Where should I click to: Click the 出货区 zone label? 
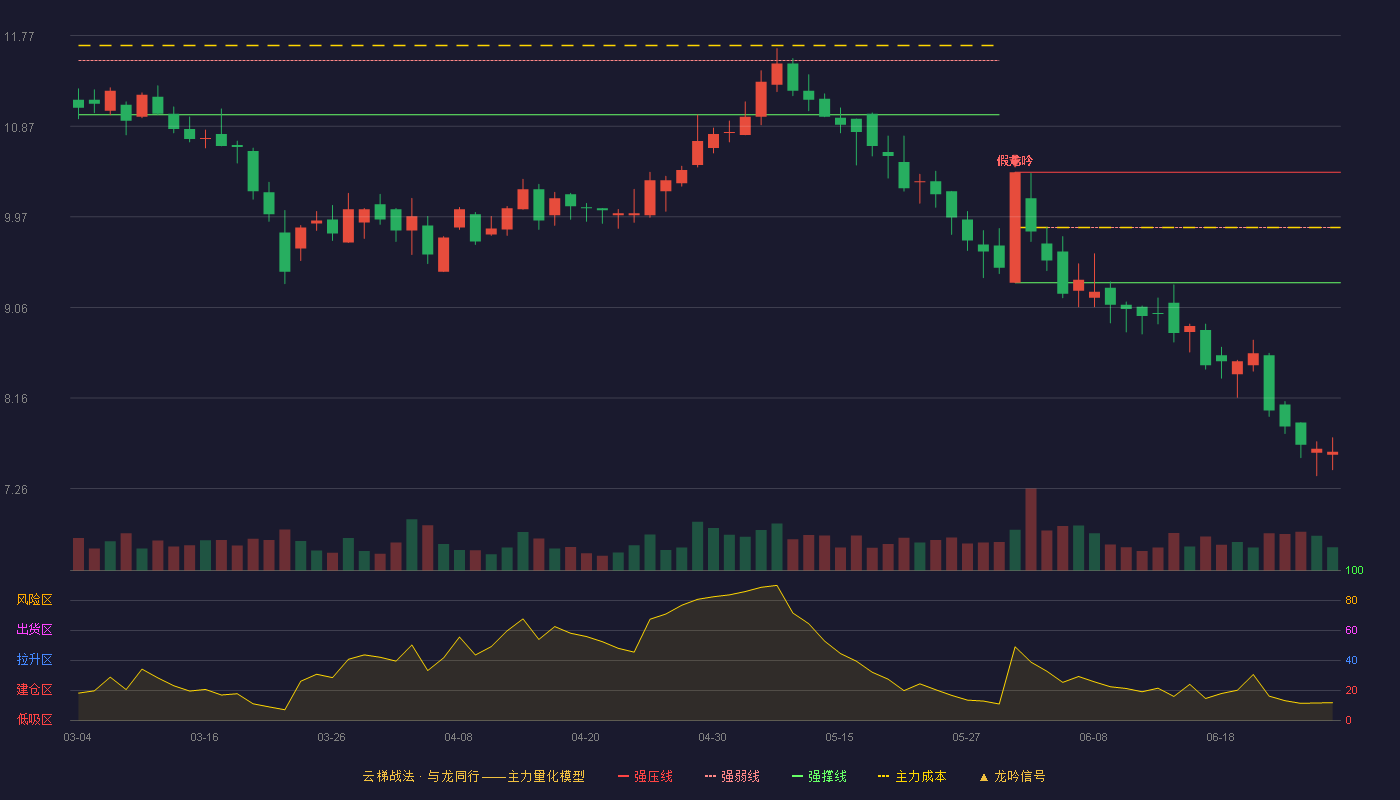coord(34,630)
